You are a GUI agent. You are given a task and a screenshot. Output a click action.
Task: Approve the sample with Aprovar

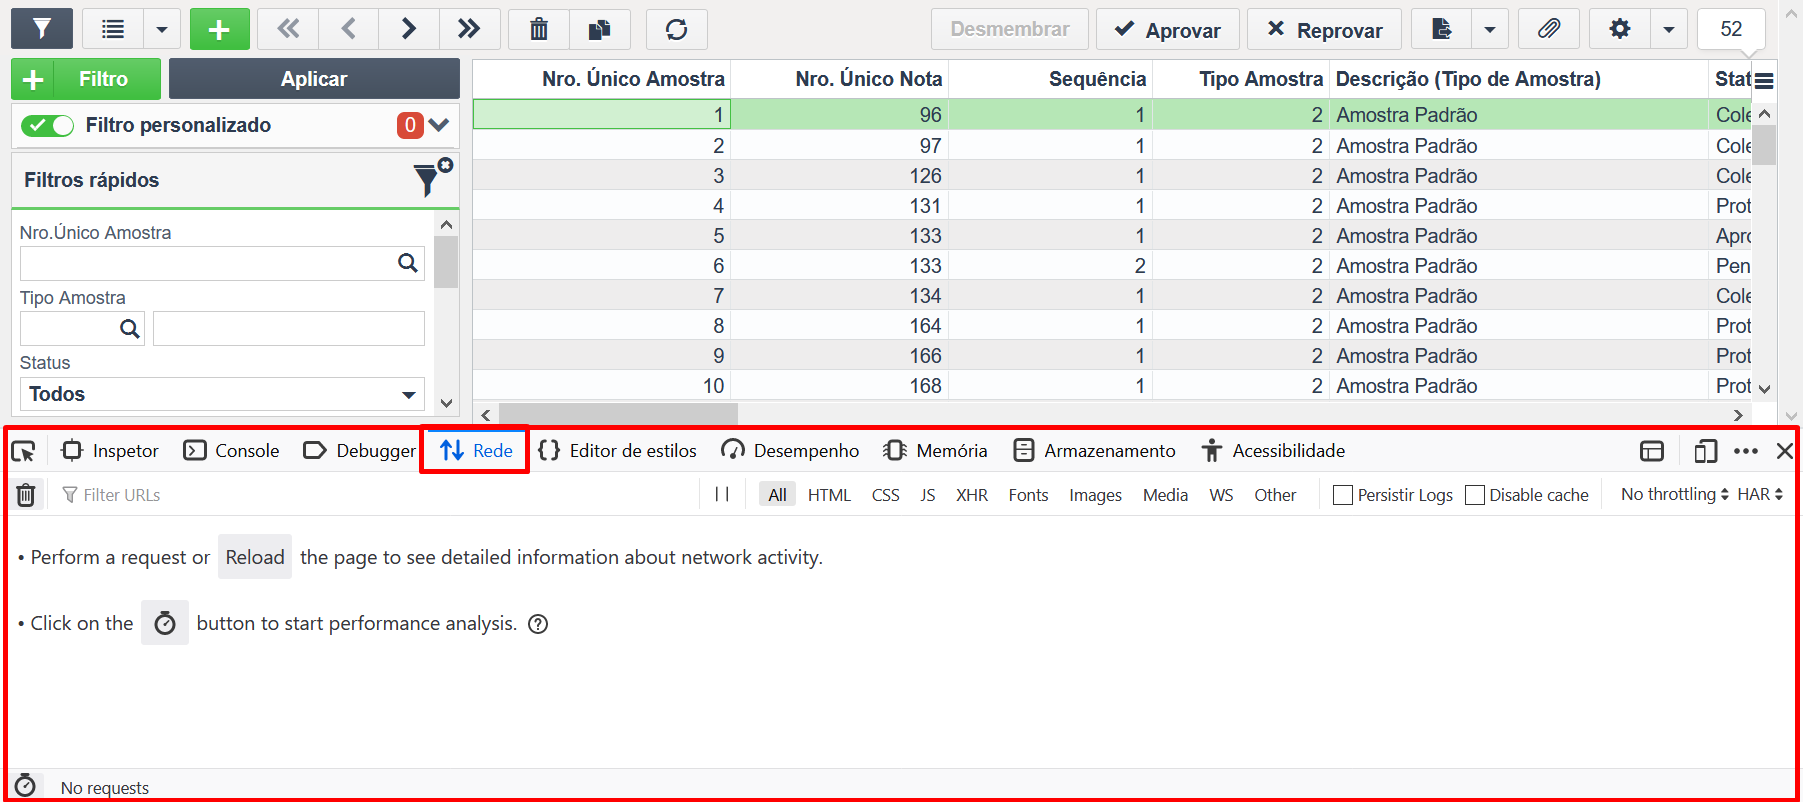[x=1167, y=29]
